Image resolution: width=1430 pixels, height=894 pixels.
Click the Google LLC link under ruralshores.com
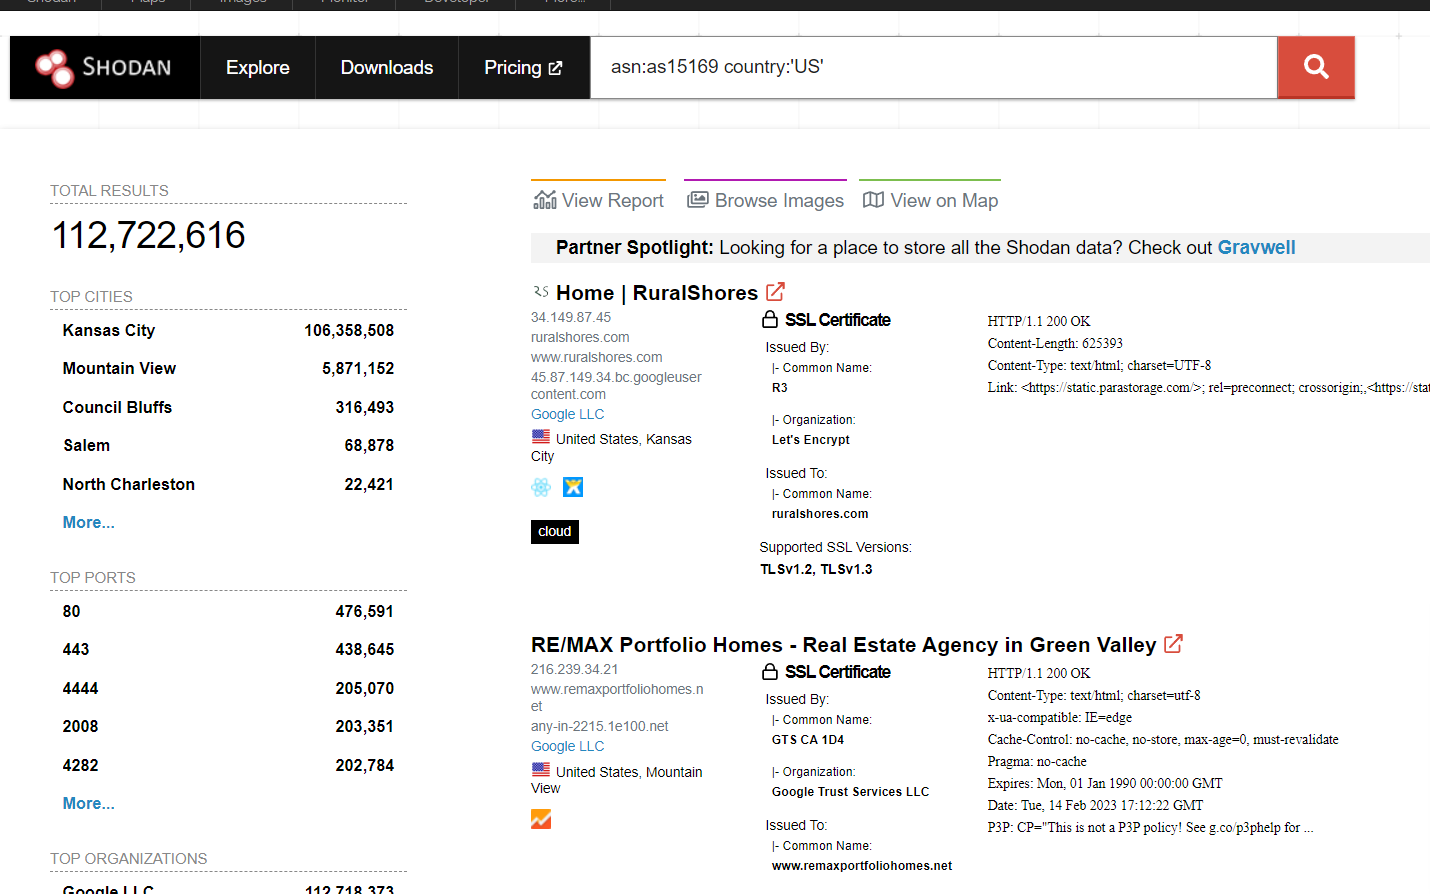pos(567,414)
